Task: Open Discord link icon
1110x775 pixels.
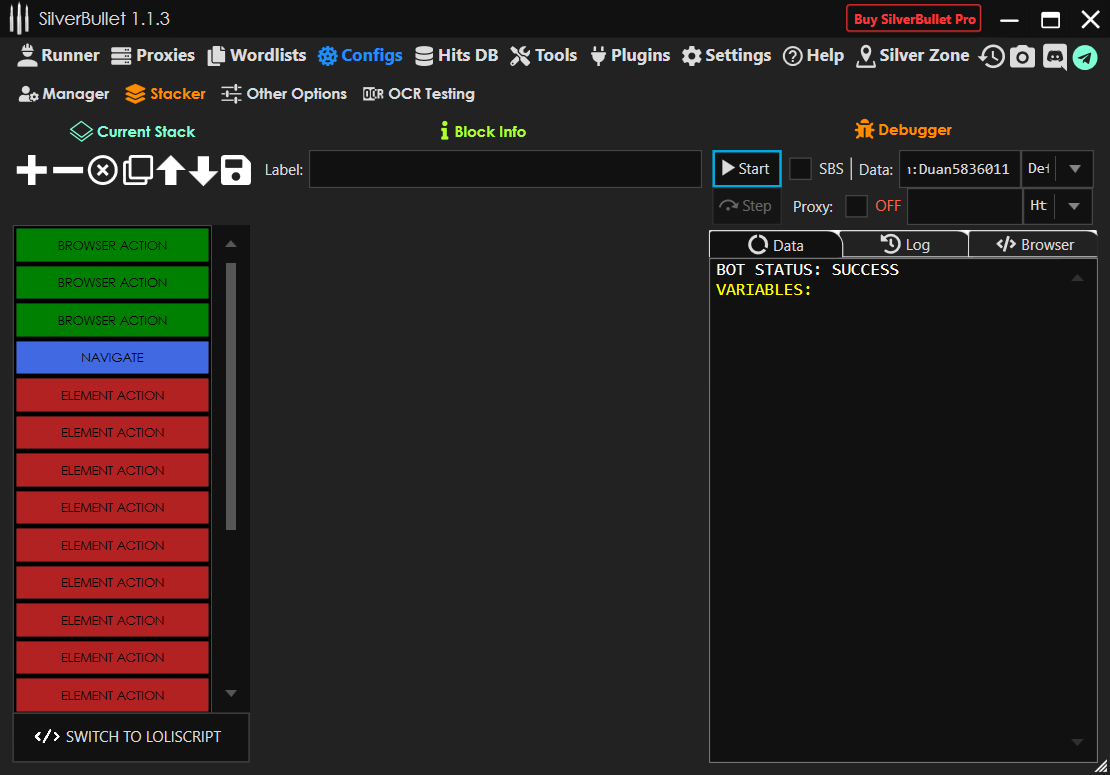Action: (1054, 57)
